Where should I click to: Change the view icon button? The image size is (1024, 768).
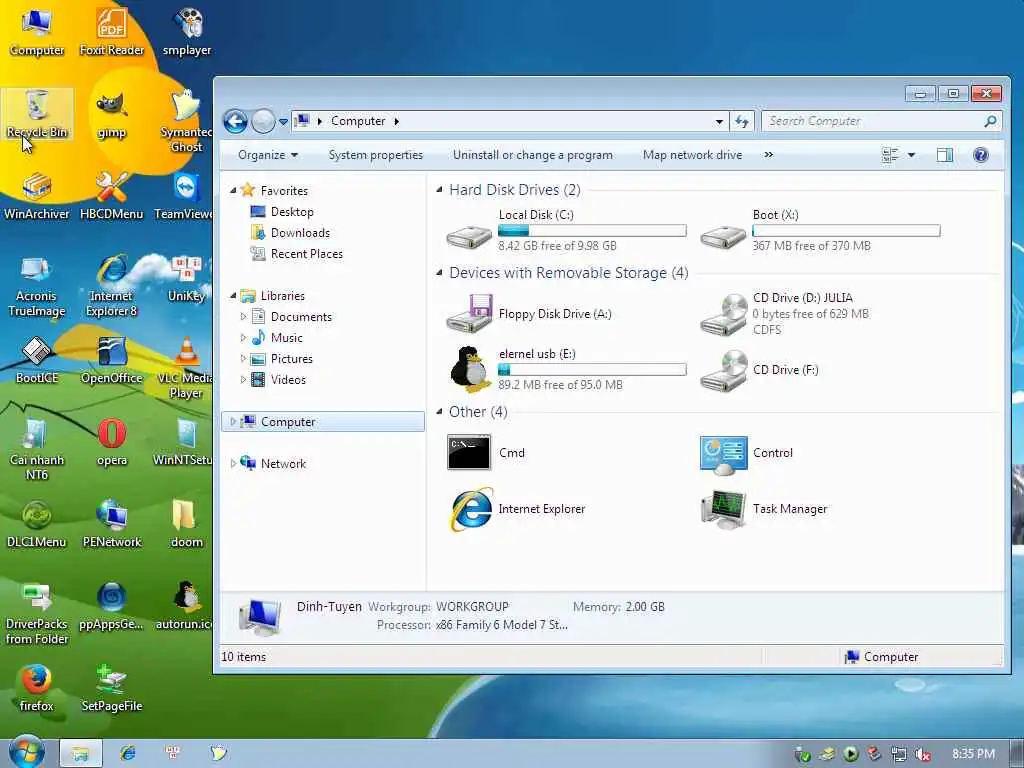889,155
